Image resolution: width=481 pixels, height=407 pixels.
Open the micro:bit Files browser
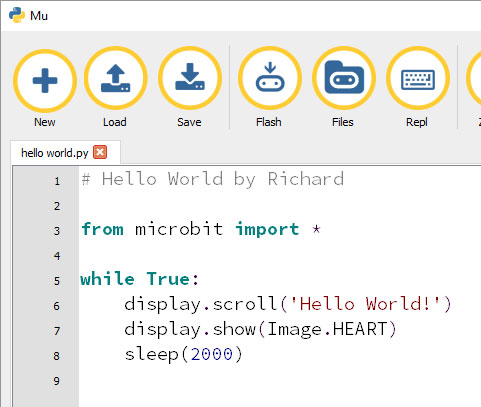[x=344, y=79]
